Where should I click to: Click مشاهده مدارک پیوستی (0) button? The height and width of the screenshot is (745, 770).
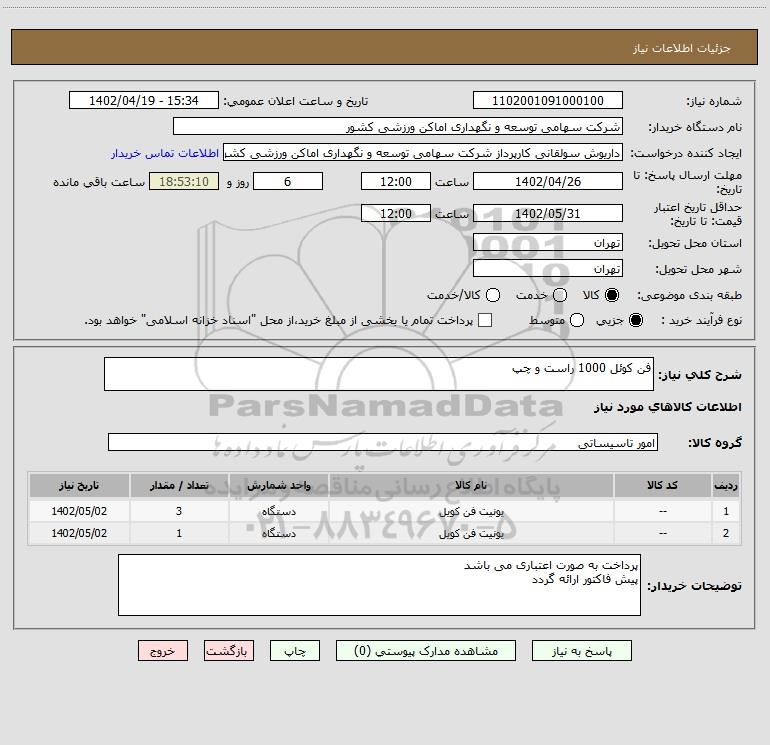pyautogui.click(x=426, y=651)
